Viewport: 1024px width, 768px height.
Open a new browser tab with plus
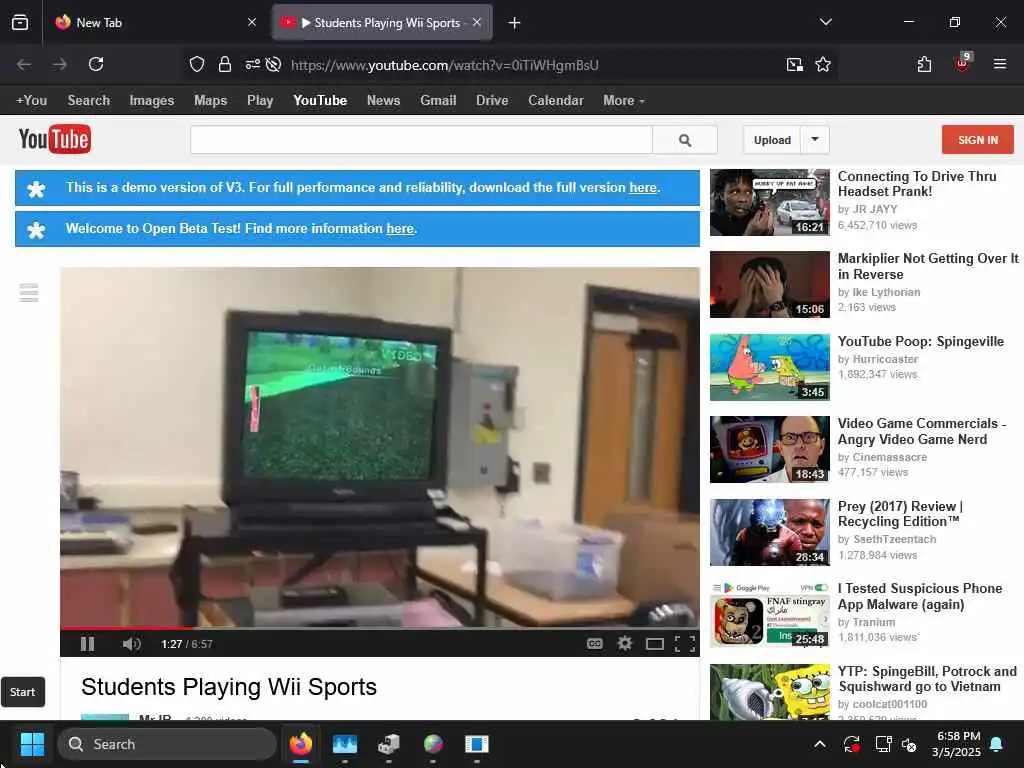click(515, 23)
